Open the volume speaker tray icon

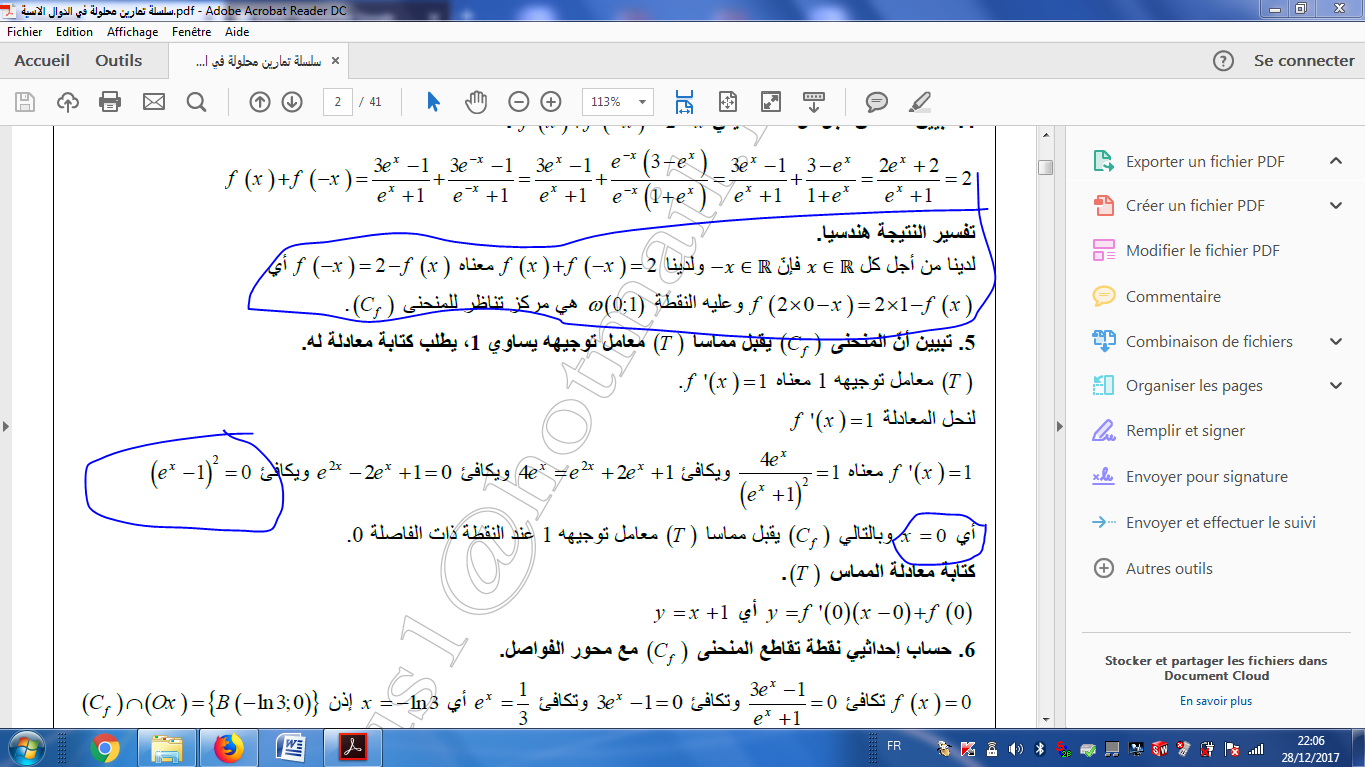pos(1016,748)
